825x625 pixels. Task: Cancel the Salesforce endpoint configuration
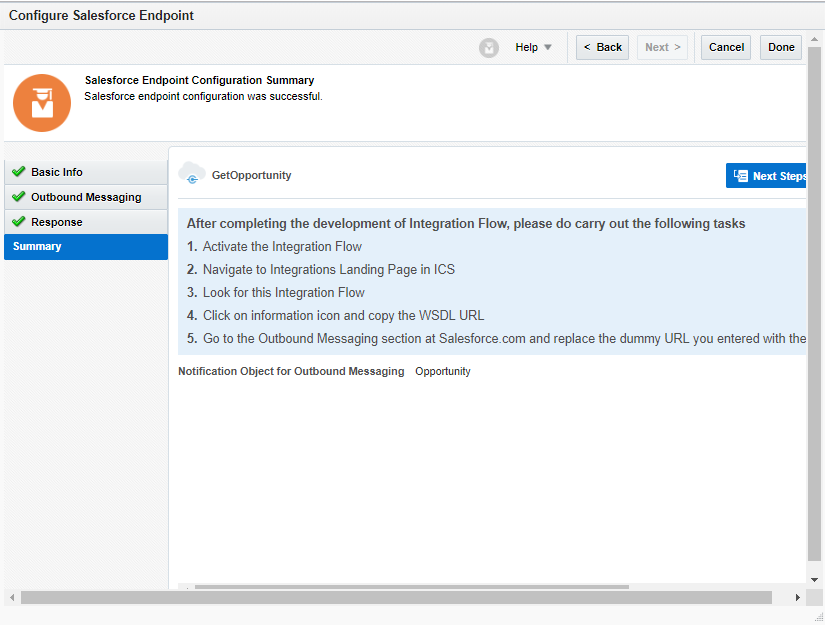click(726, 47)
